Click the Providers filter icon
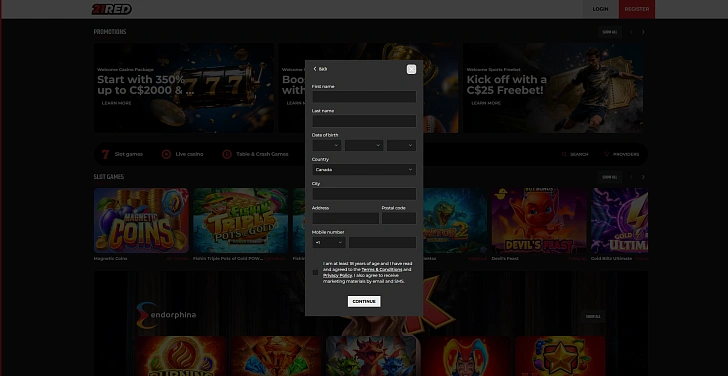Image resolution: width=728 pixels, height=376 pixels. coord(607,154)
